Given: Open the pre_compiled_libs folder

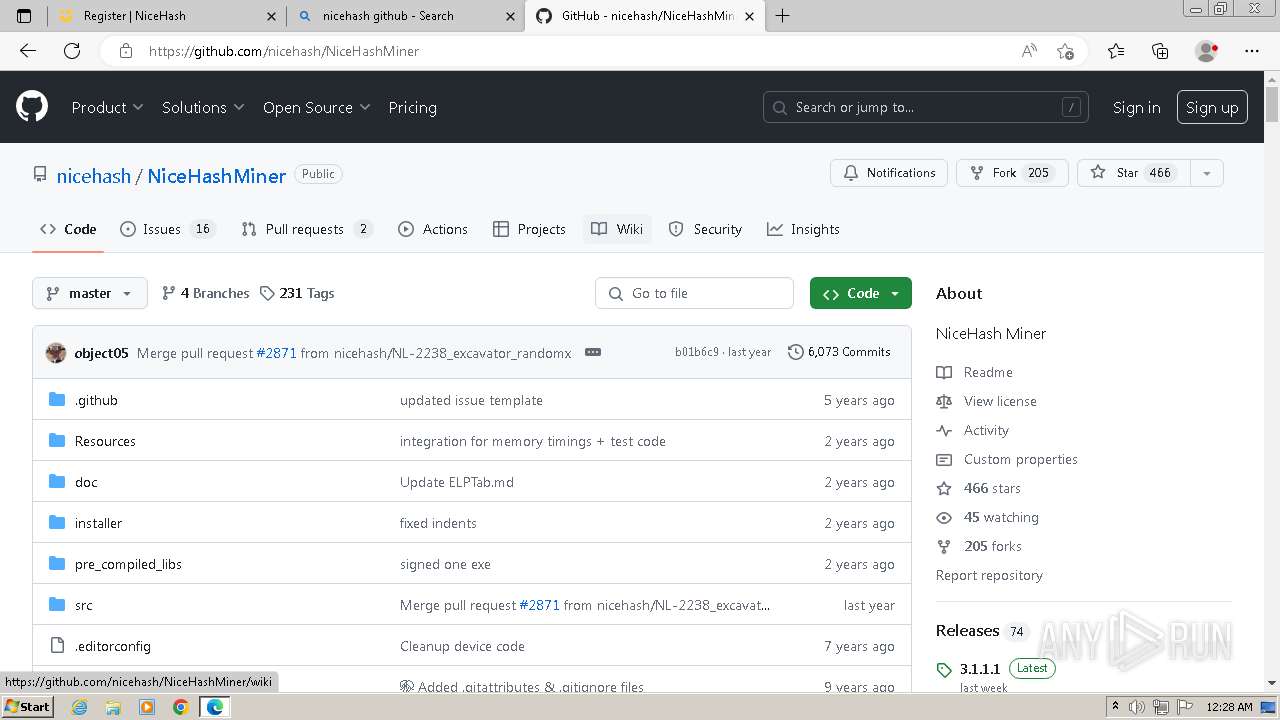Looking at the screenshot, I should point(128,564).
